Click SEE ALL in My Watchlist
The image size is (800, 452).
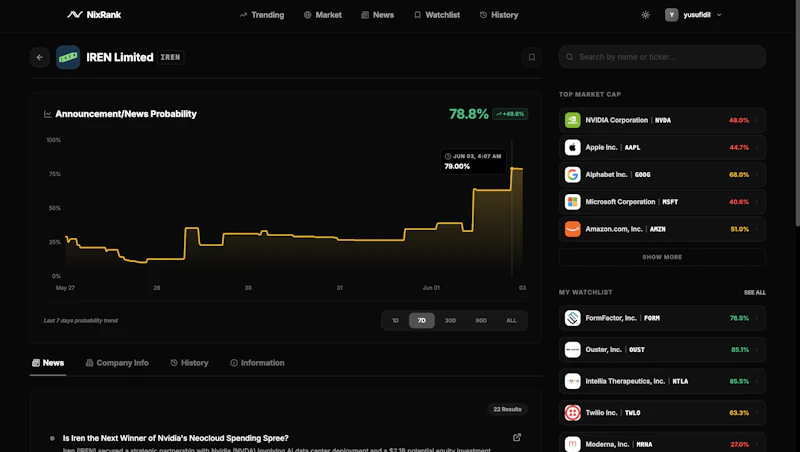[x=755, y=292]
